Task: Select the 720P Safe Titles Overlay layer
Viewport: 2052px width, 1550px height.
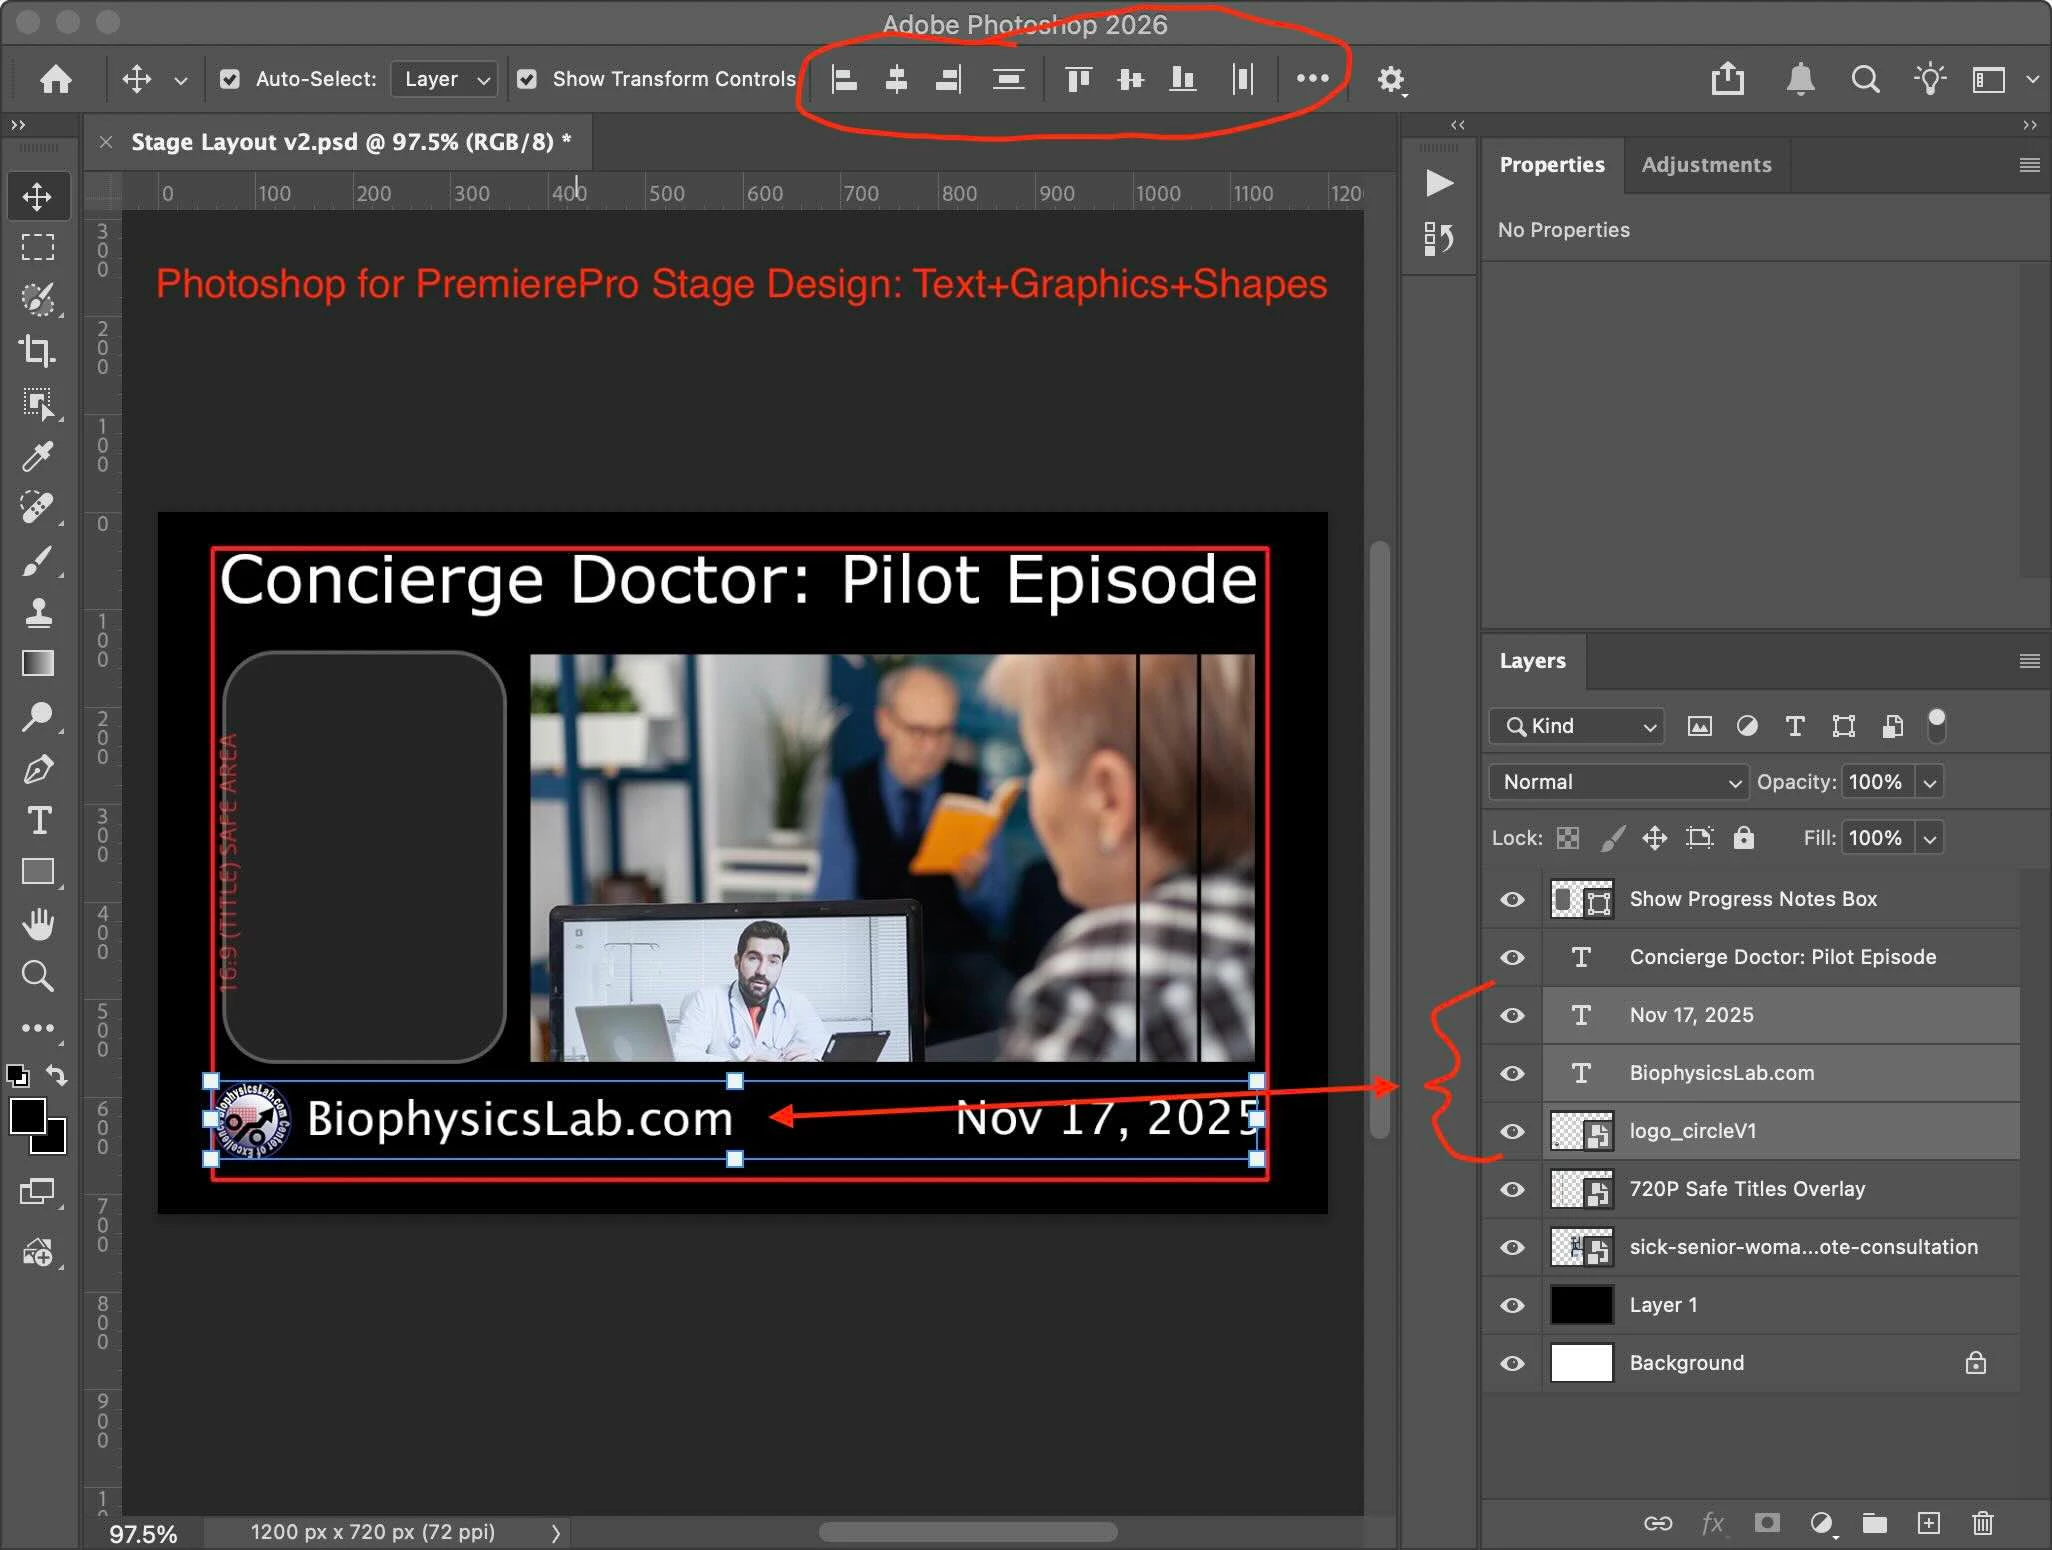Action: pos(1746,1189)
